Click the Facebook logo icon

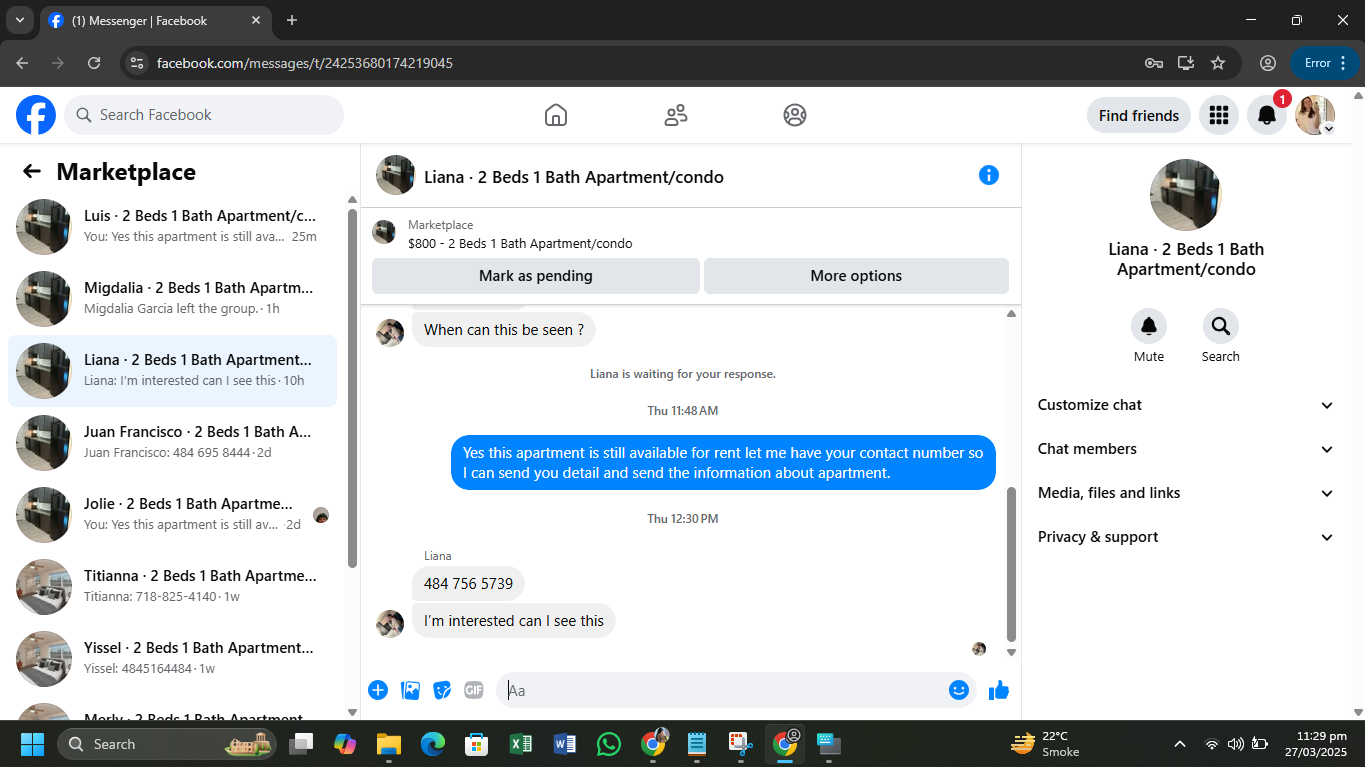tap(36, 115)
